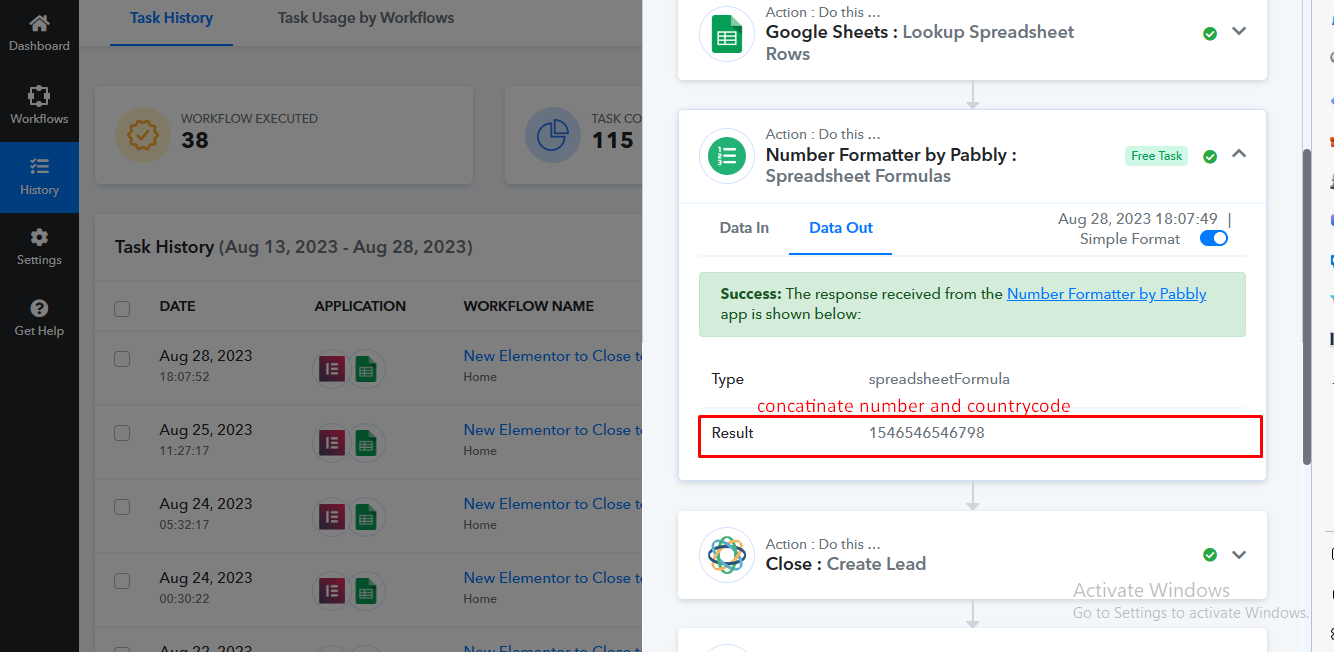The width and height of the screenshot is (1334, 652).
Task: Click Google Sheets icon in Aug 24 05:32:17 row
Action: pyautogui.click(x=366, y=517)
